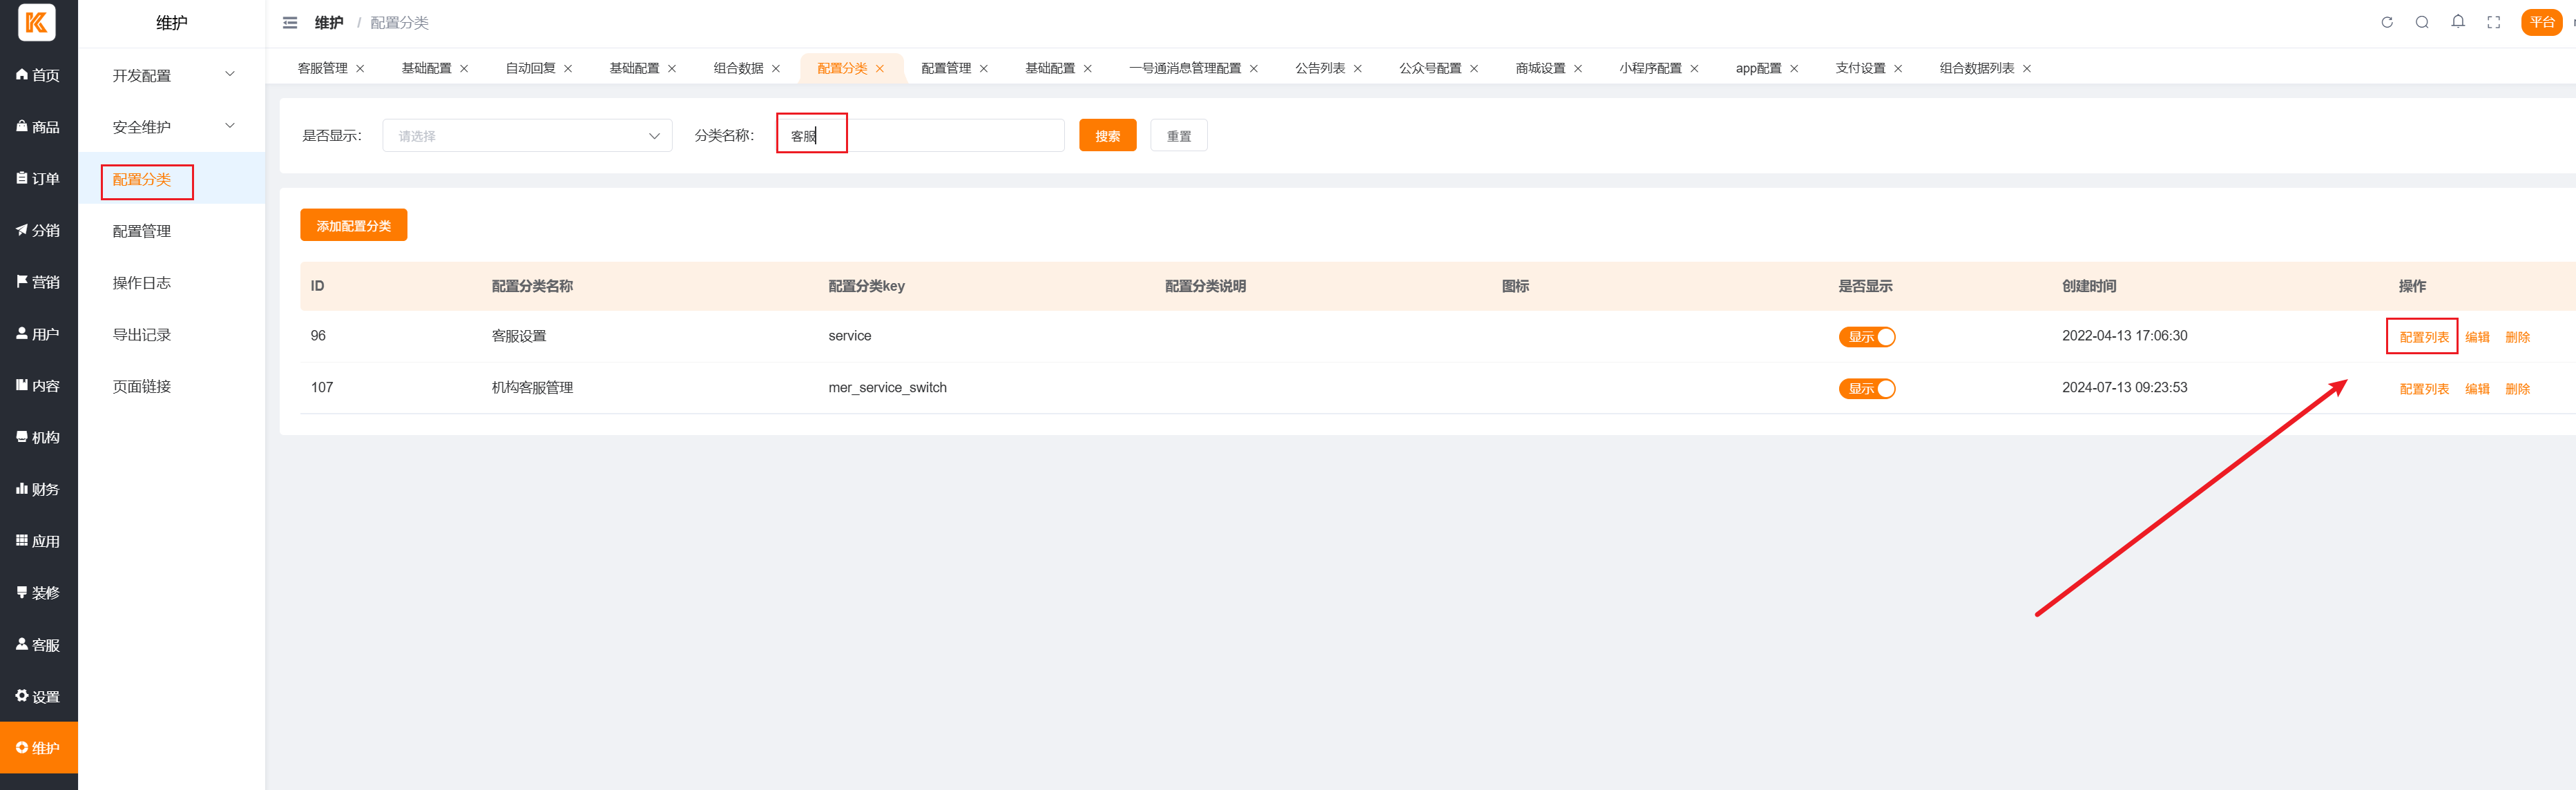Click the refresh icon in top bar
This screenshot has height=790, width=2576.
coord(2386,22)
